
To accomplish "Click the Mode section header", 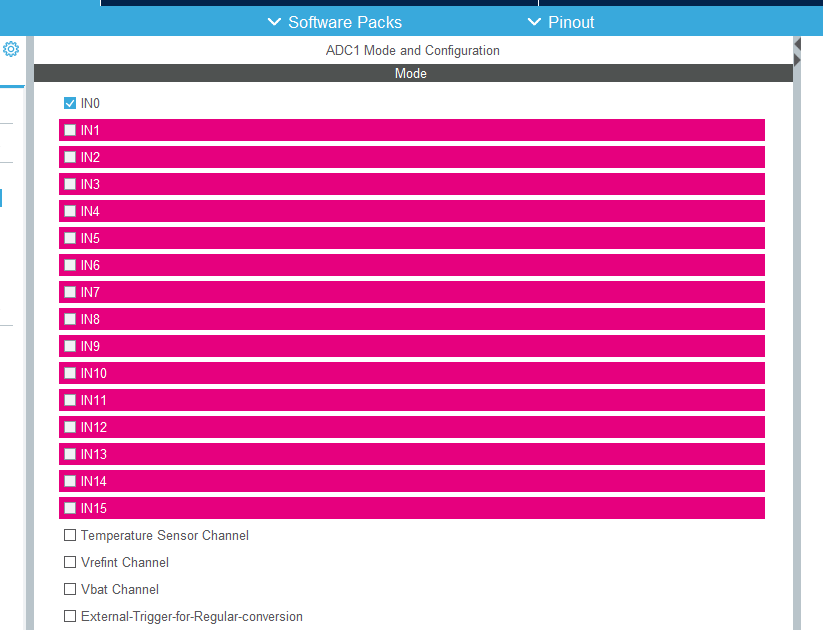I will [411, 72].
